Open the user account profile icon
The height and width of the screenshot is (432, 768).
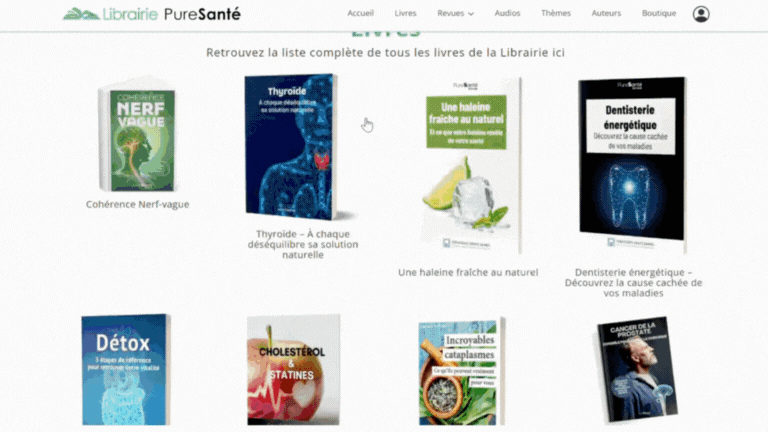(701, 14)
